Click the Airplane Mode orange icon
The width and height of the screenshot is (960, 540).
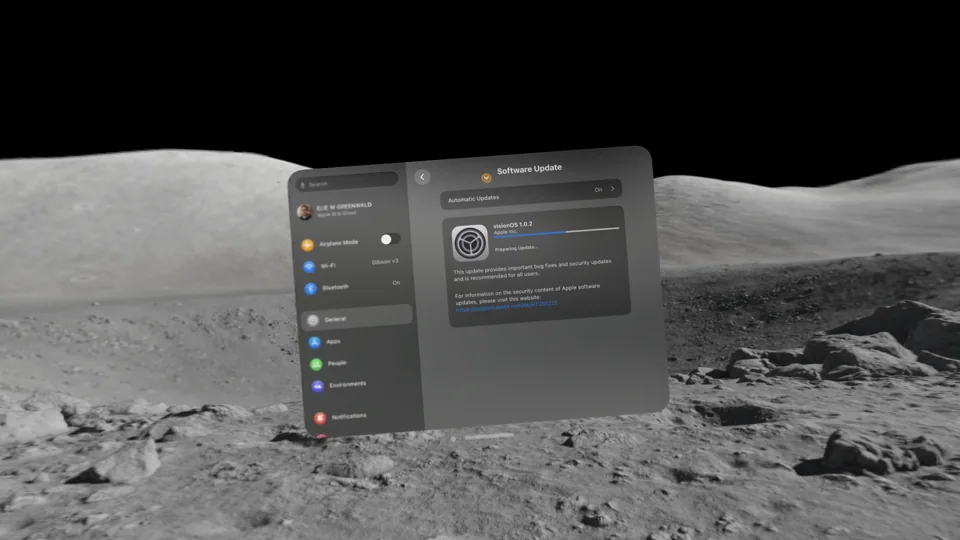tap(308, 244)
